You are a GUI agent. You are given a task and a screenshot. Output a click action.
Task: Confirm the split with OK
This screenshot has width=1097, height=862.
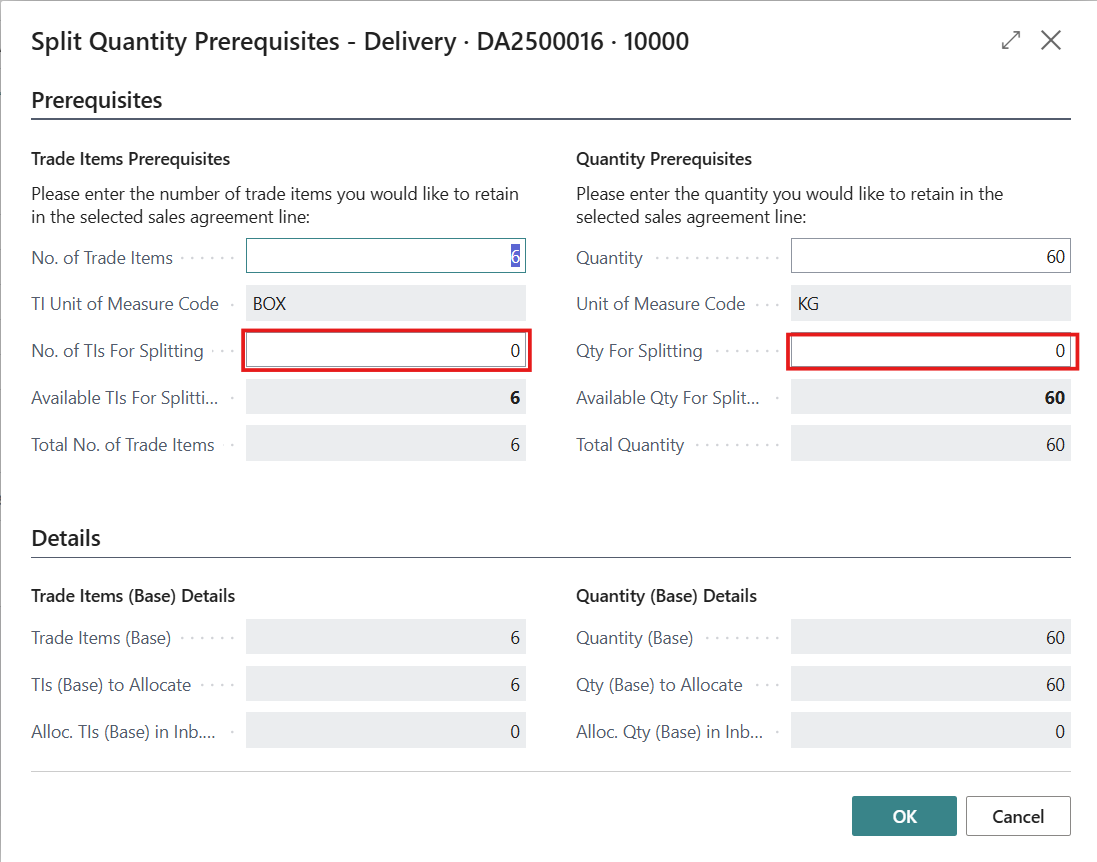pos(904,816)
